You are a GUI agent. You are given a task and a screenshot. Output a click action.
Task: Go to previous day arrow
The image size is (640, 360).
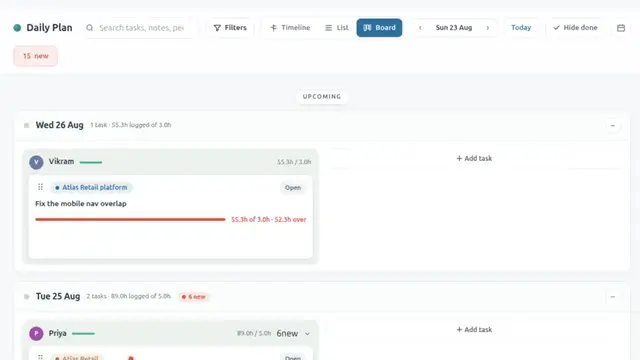[x=420, y=28]
